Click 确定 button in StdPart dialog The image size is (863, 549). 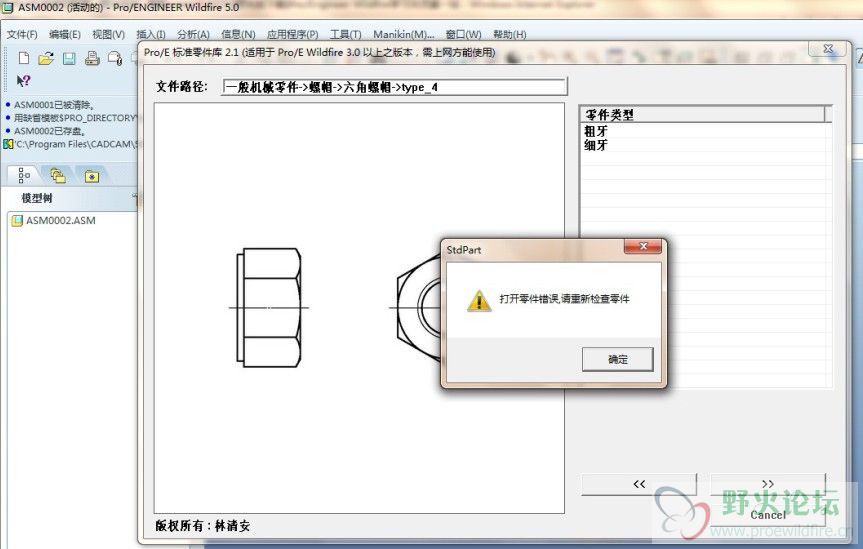pyautogui.click(x=618, y=360)
